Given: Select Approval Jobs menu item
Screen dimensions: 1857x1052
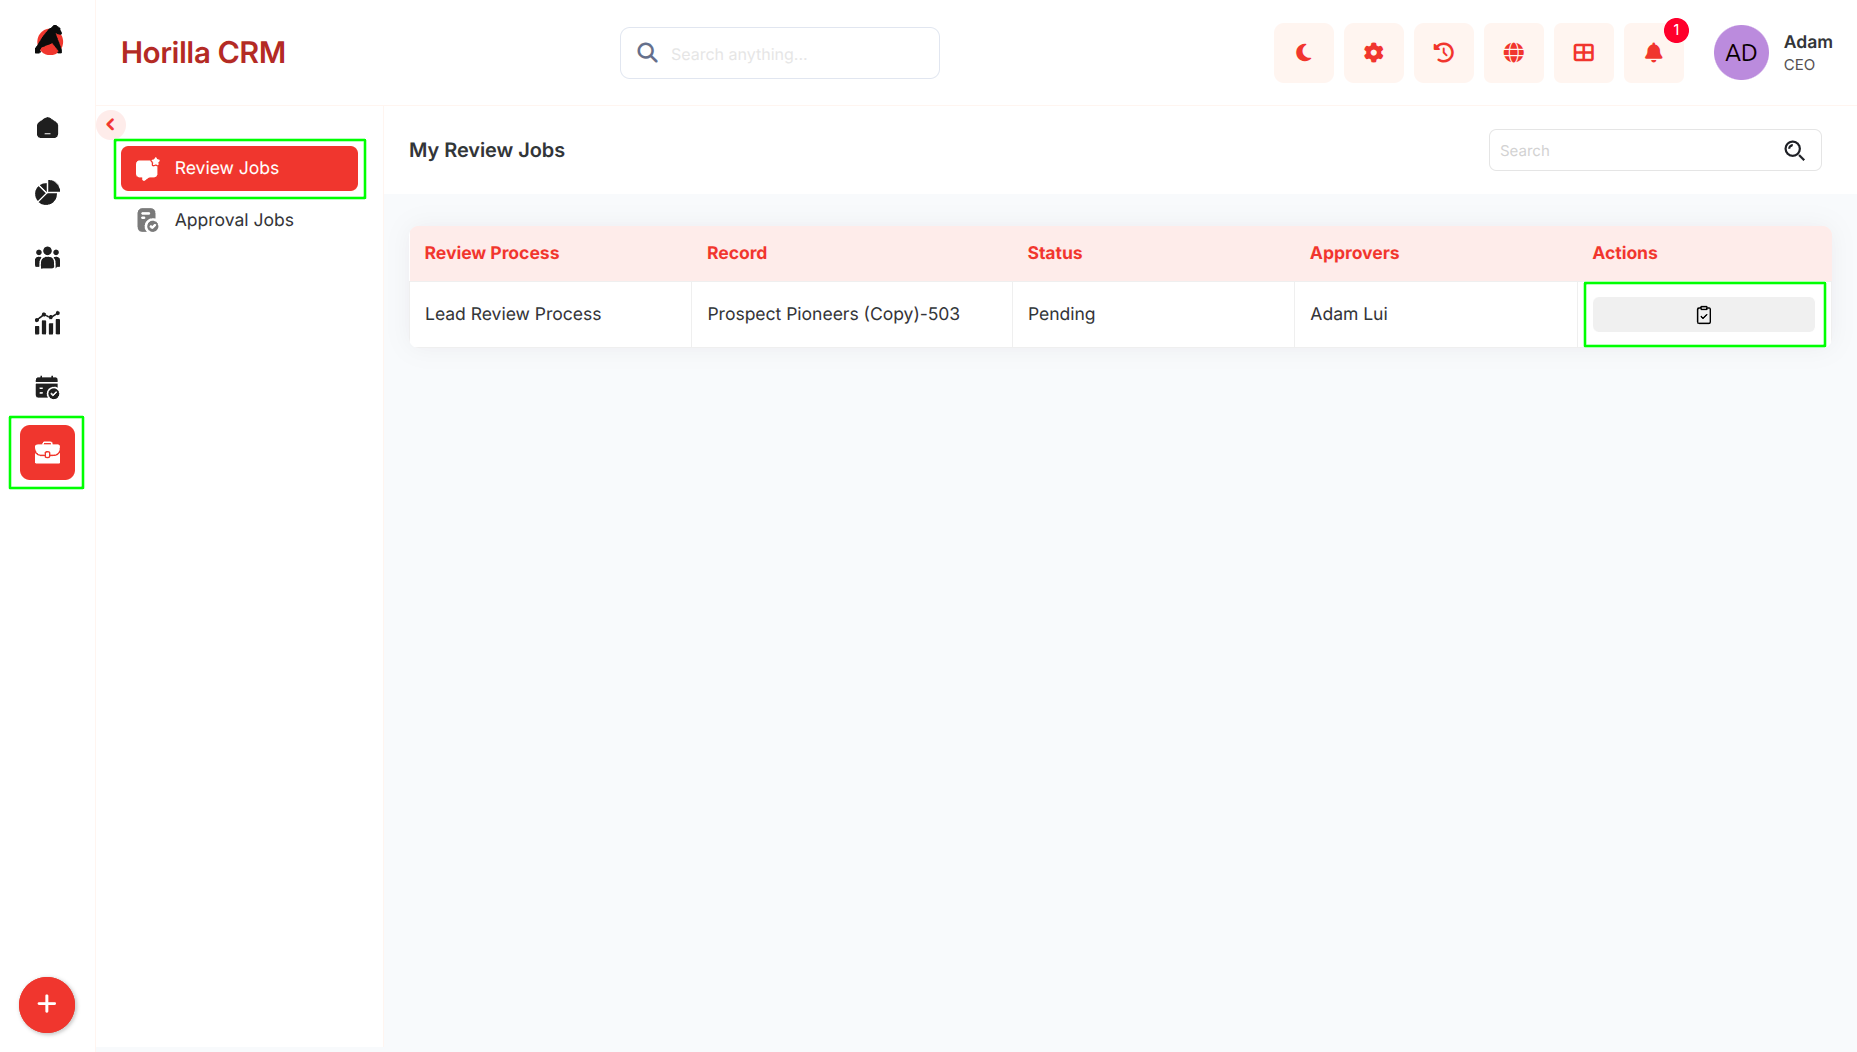Looking at the screenshot, I should pos(239,220).
